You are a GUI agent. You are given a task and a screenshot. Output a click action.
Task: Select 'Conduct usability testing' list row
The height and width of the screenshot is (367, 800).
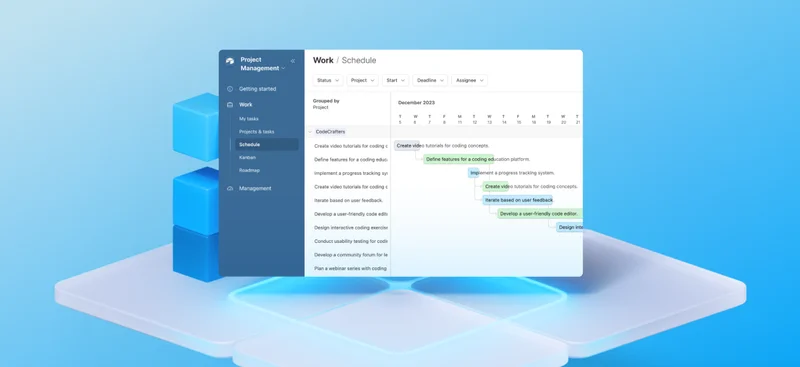point(351,241)
